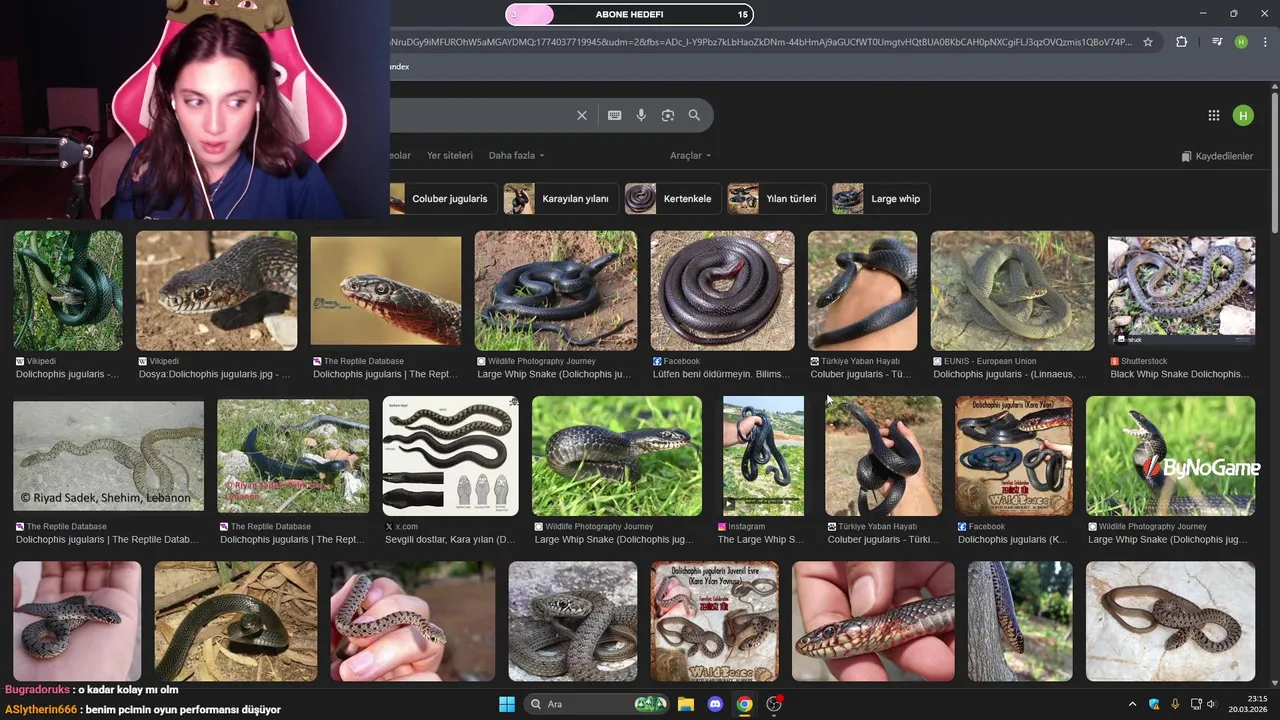The width and height of the screenshot is (1280, 720).
Task: Open the 'Dosya:Dolichophis jugularis.jpg' result link
Action: click(214, 374)
